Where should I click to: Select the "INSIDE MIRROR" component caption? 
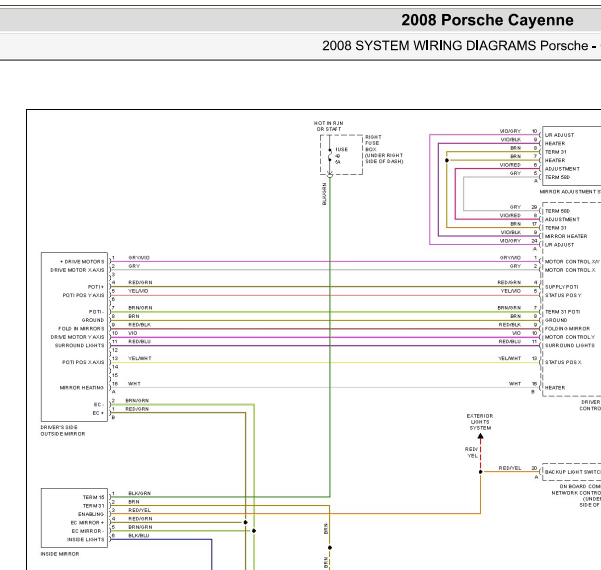point(60,554)
